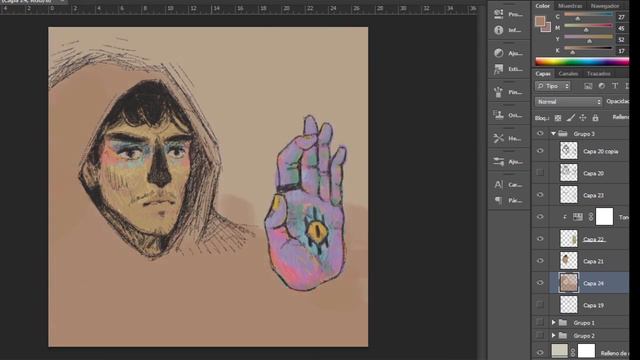This screenshot has width=640, height=360.
Task: Click the link icon on Relleno de color layer
Action: (x=573, y=351)
